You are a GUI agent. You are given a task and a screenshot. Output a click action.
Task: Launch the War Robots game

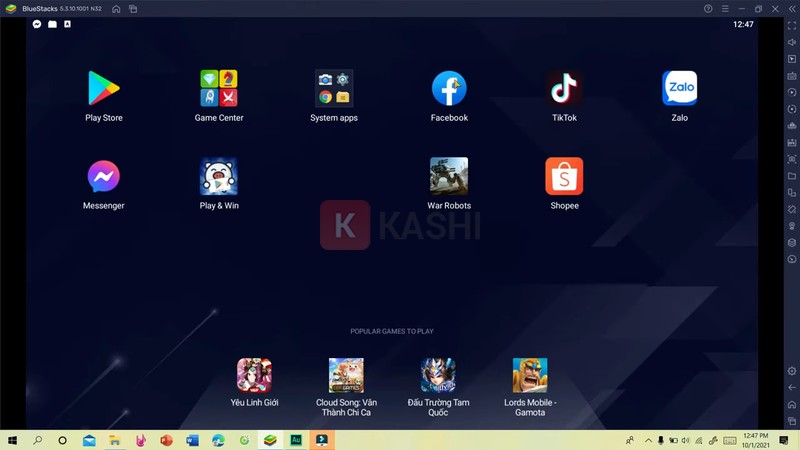[449, 177]
